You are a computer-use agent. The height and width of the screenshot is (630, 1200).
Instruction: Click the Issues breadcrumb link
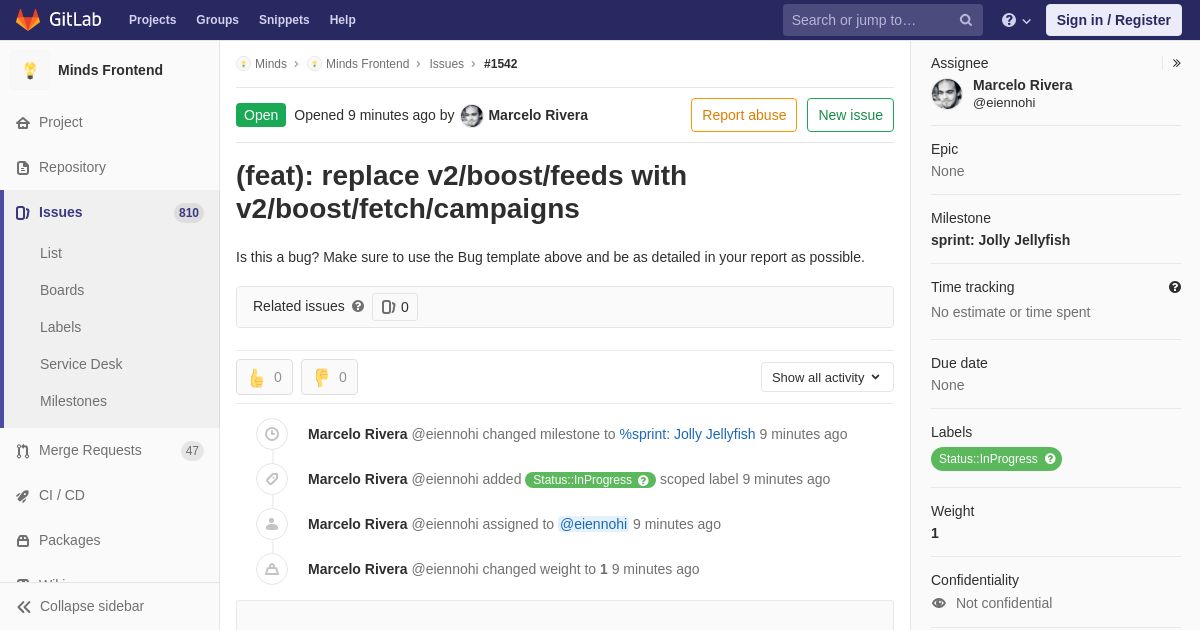coord(447,64)
